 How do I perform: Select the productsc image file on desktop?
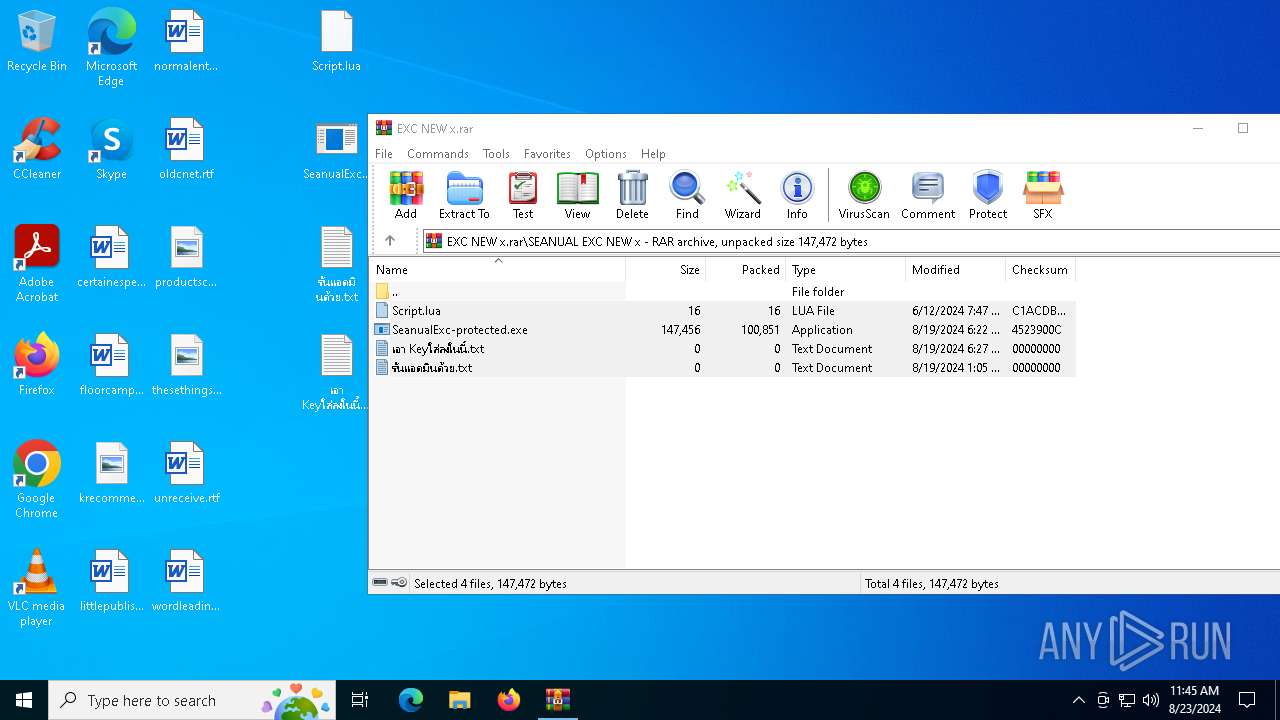pyautogui.click(x=186, y=257)
